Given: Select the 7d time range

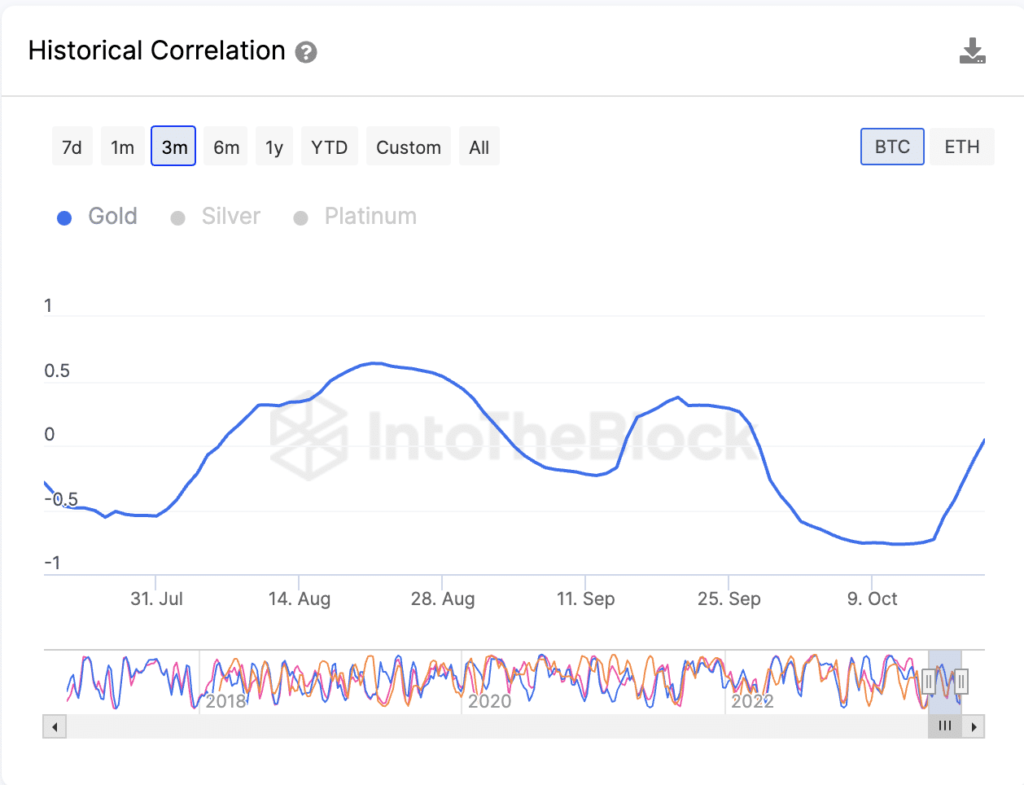Looking at the screenshot, I should pyautogui.click(x=72, y=147).
